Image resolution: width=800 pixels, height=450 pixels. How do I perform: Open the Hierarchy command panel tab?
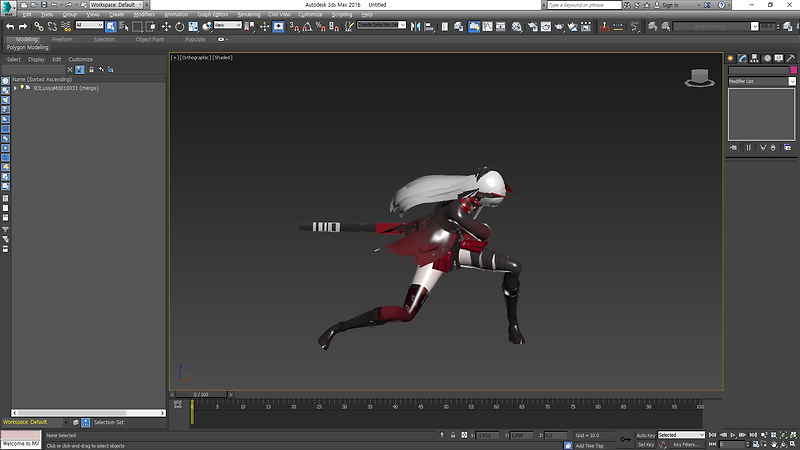754,58
